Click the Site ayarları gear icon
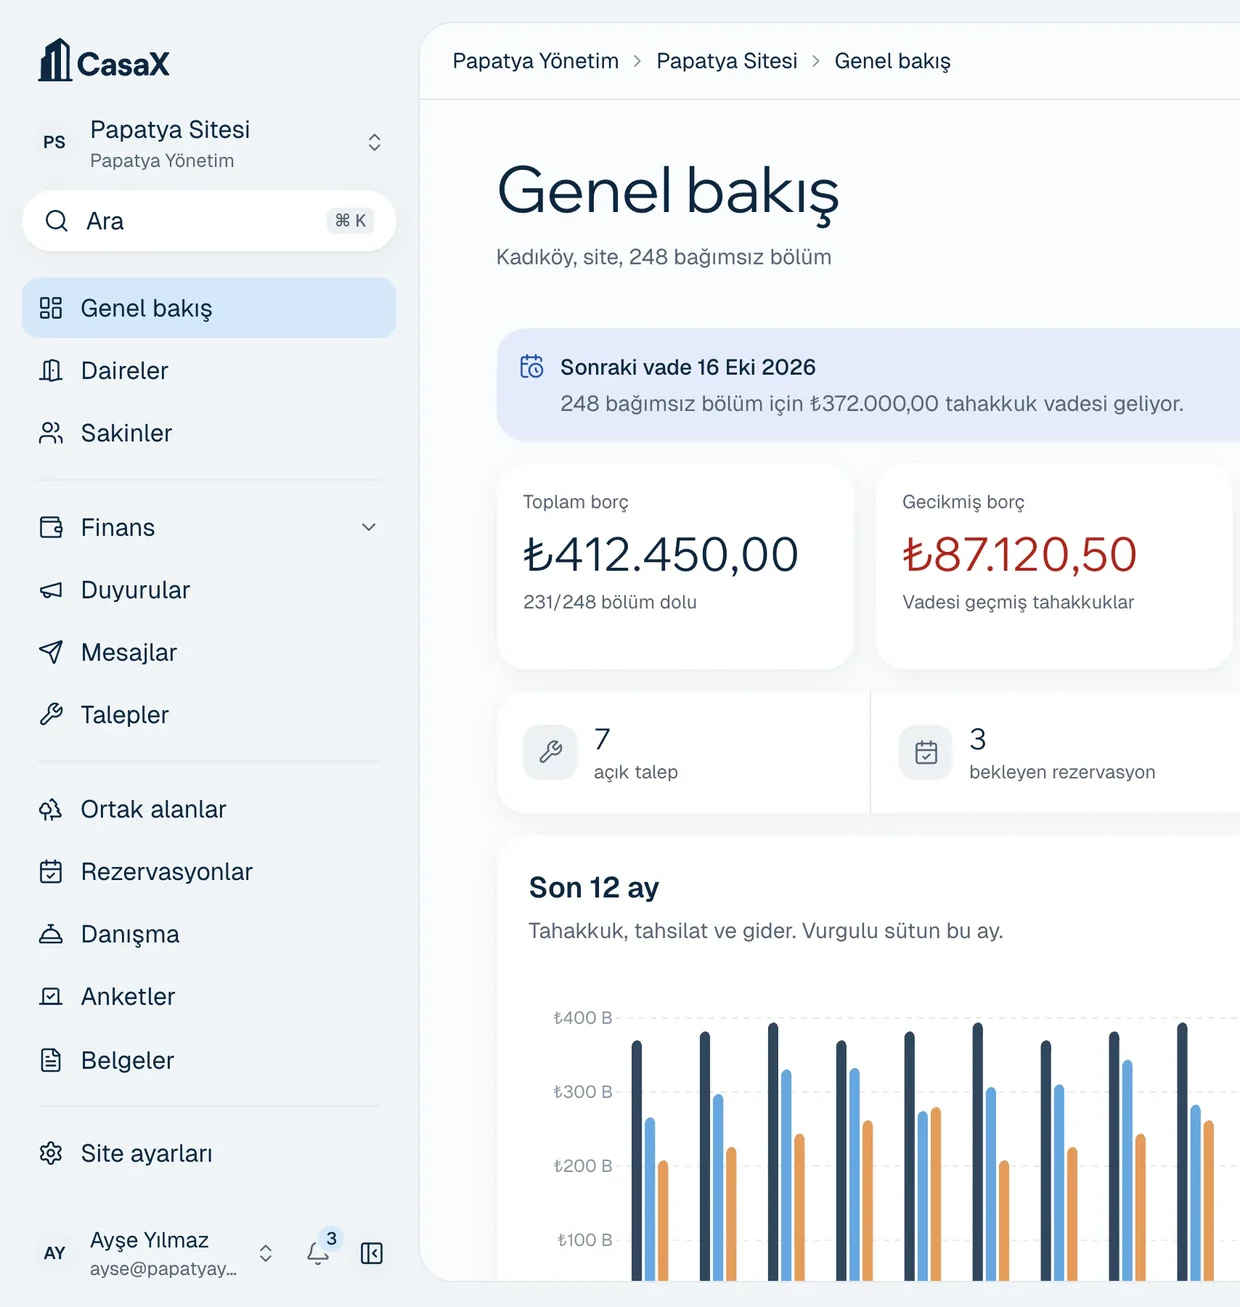Image resolution: width=1240 pixels, height=1307 pixels. (51, 1153)
